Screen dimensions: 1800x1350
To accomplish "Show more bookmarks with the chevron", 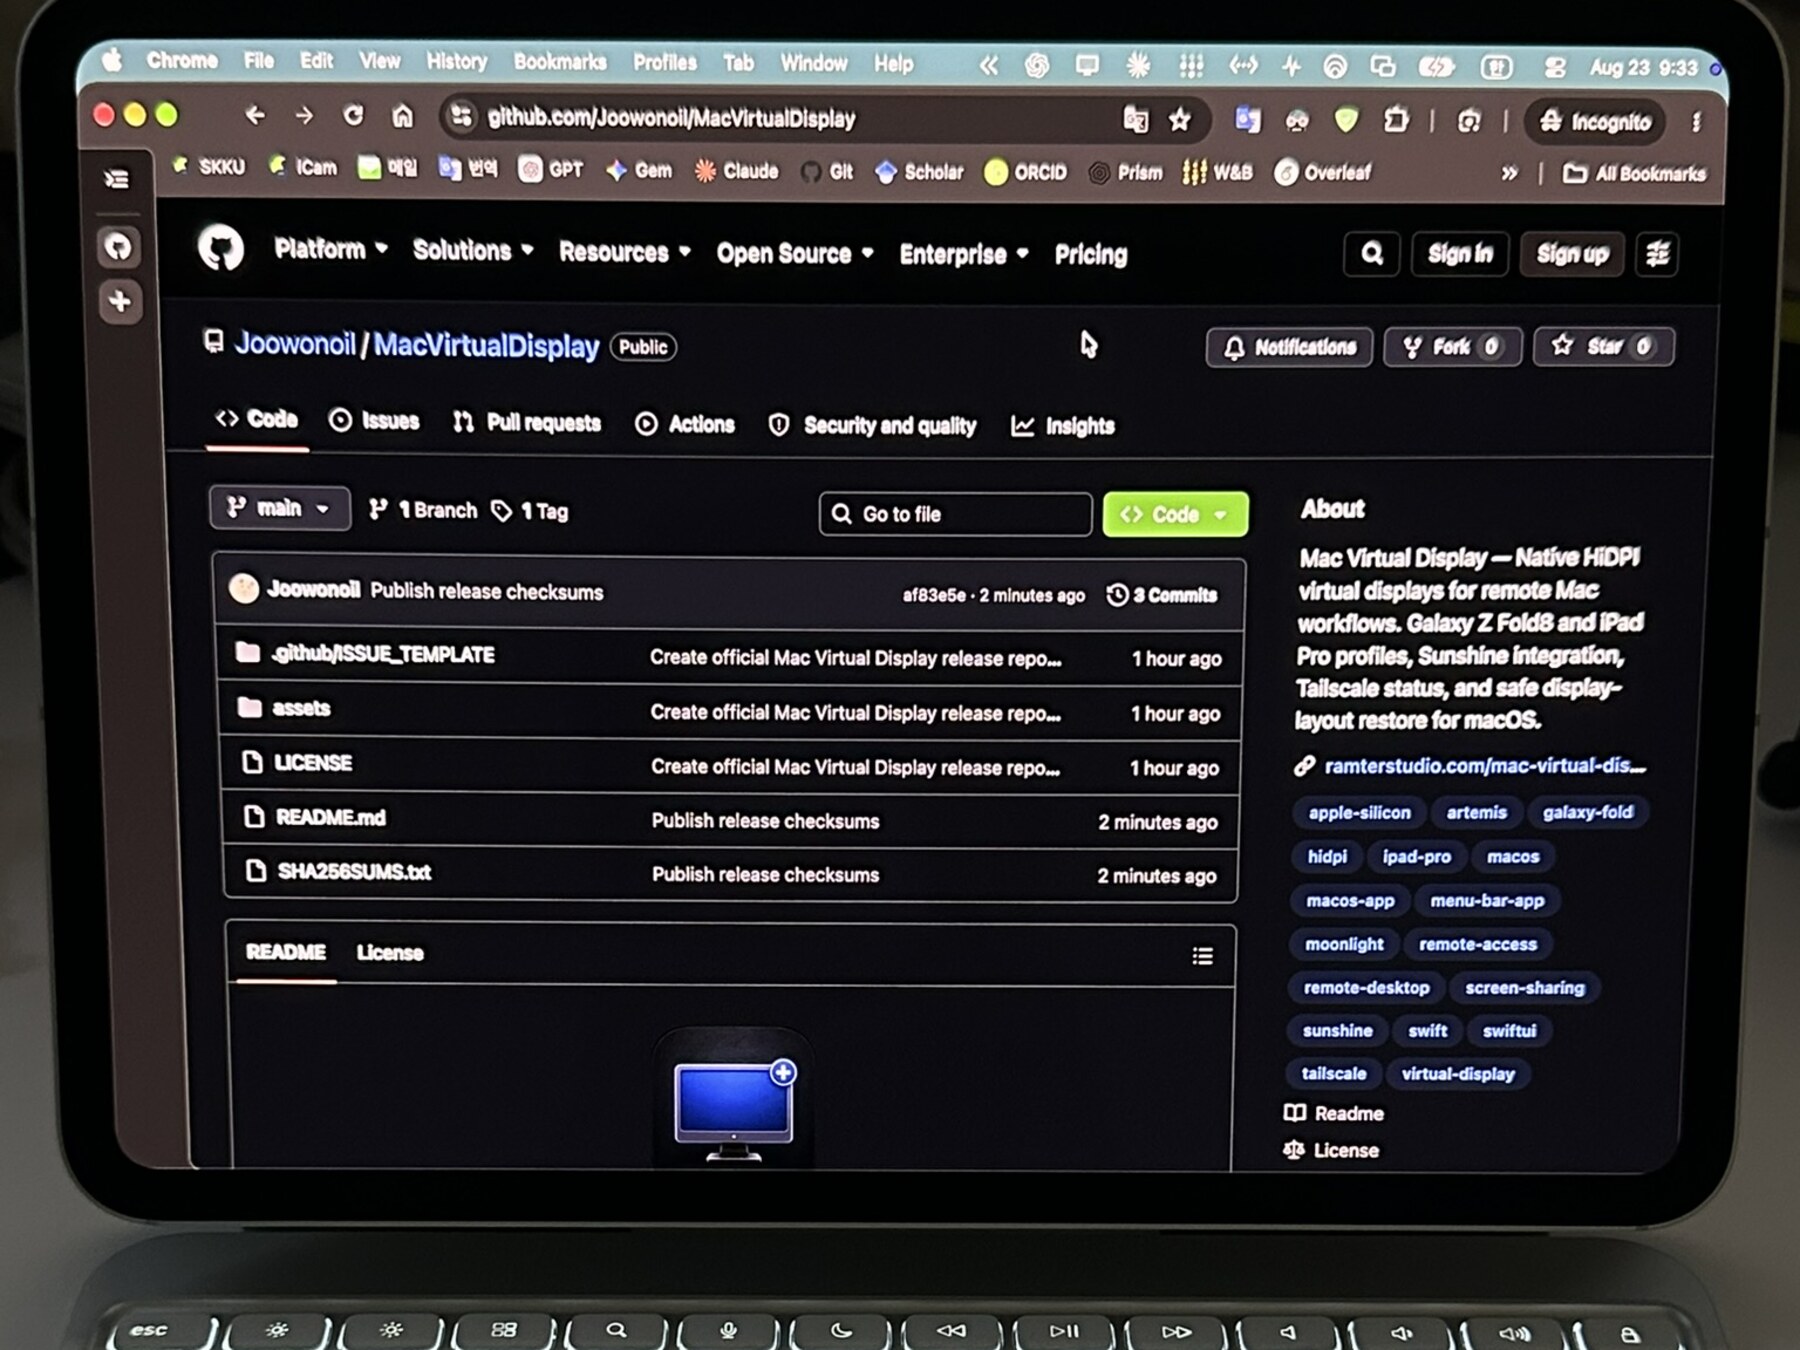I will pyautogui.click(x=1509, y=173).
